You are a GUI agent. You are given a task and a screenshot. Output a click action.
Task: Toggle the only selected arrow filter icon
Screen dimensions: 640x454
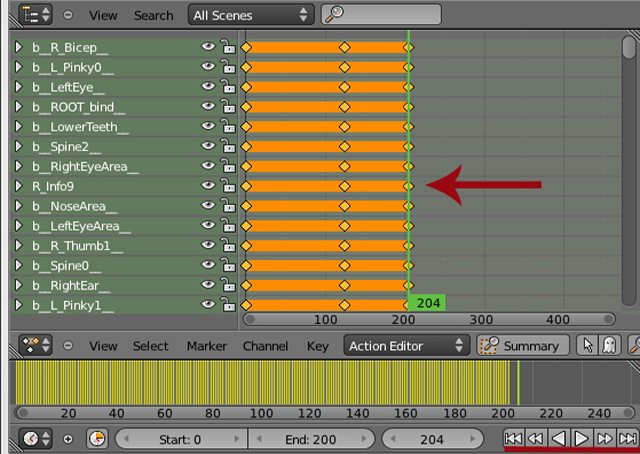click(588, 346)
